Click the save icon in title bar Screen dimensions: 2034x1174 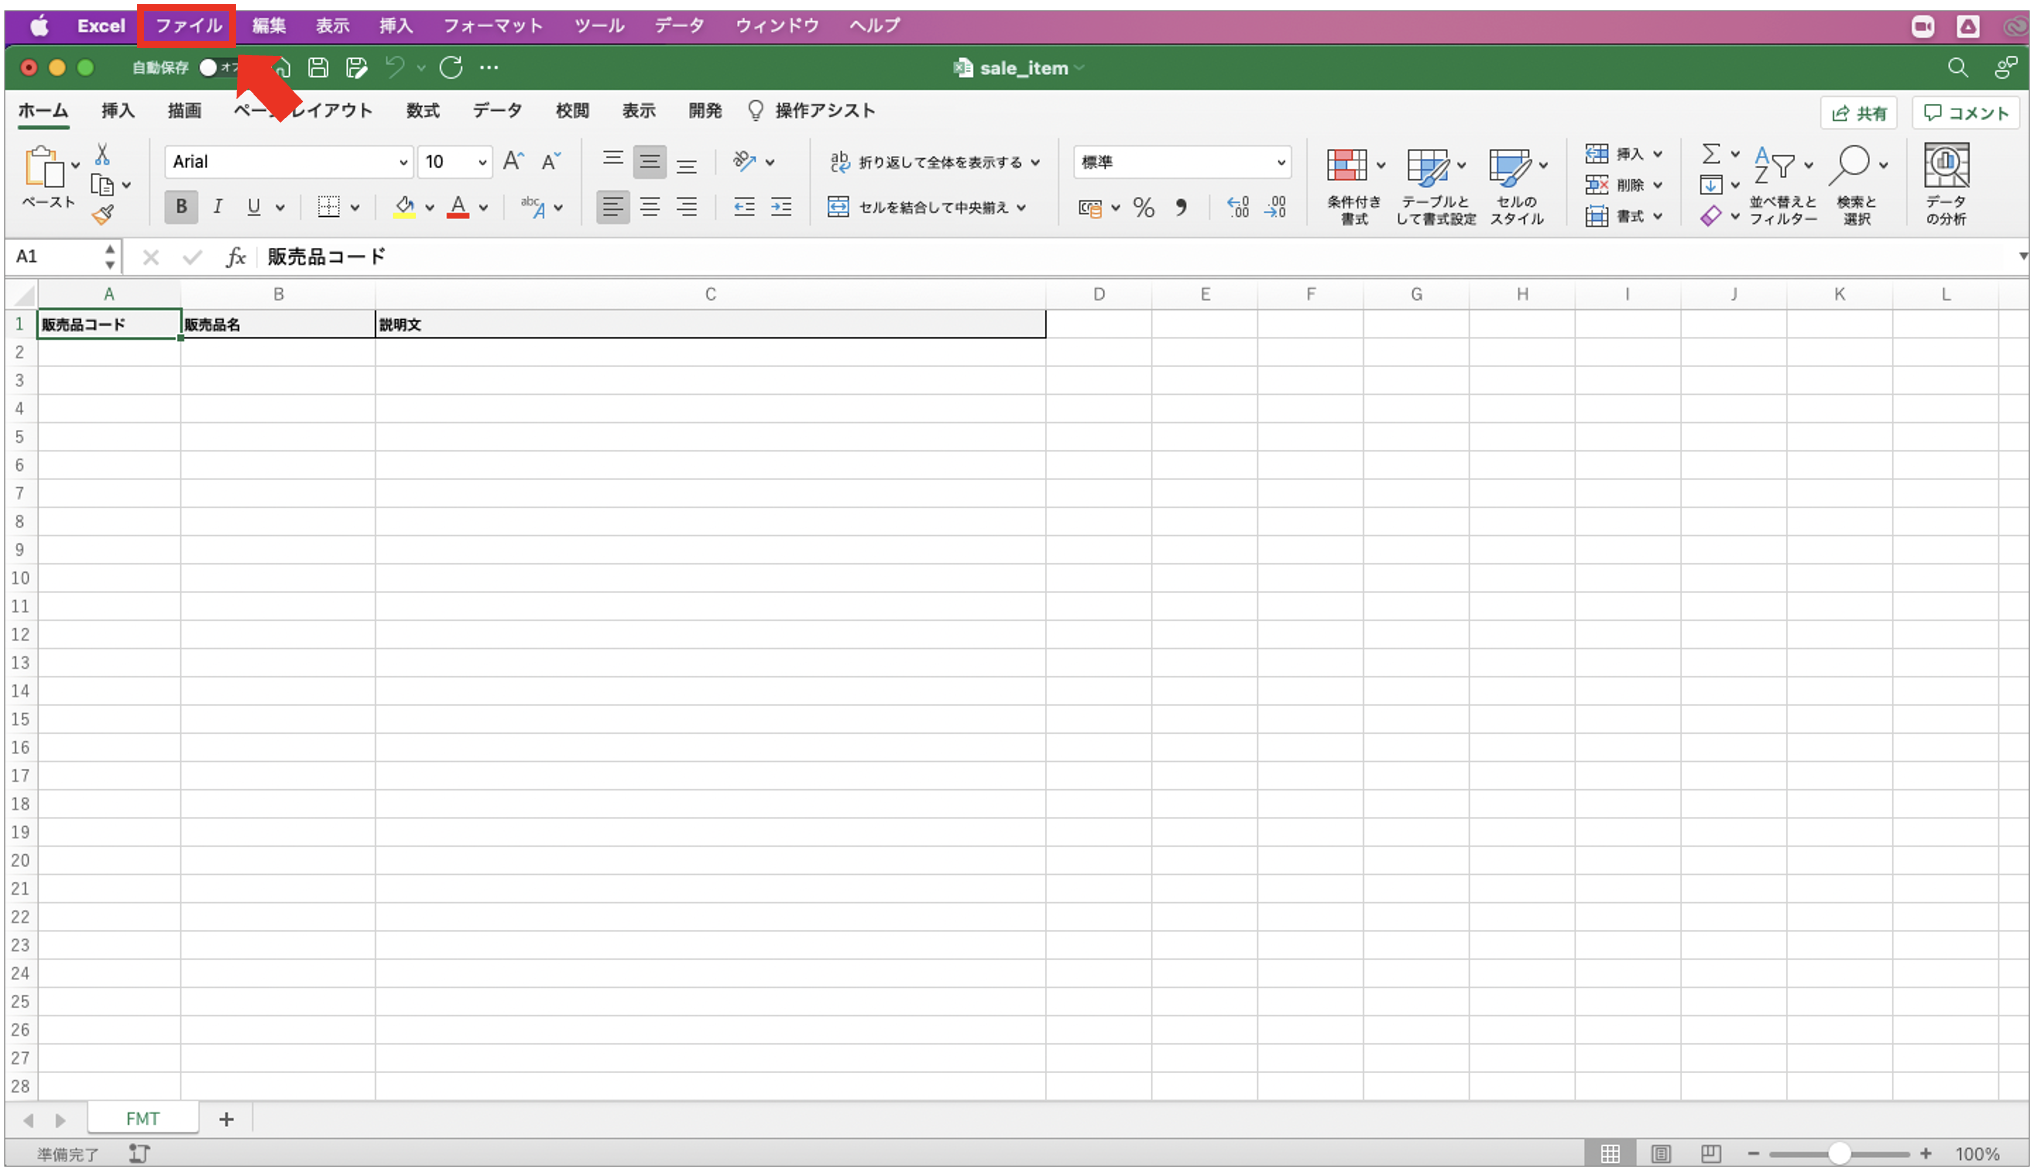point(318,68)
